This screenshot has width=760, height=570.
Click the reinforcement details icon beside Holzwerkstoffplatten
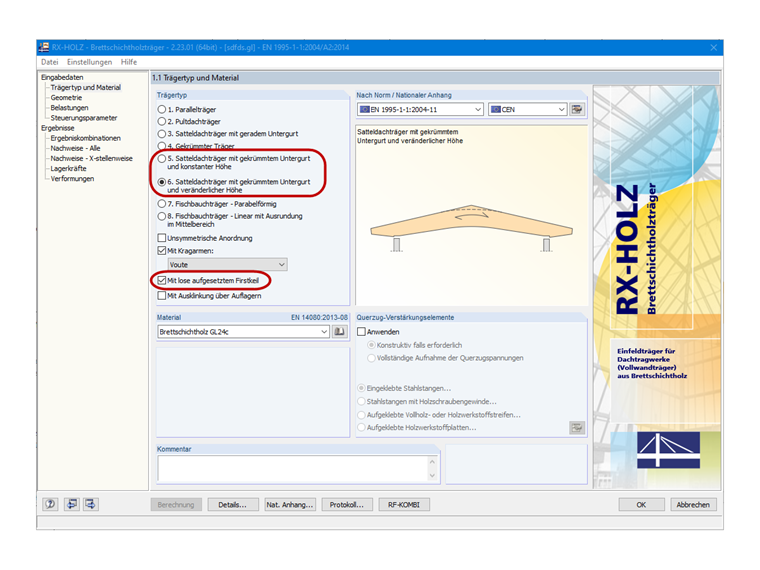[577, 428]
